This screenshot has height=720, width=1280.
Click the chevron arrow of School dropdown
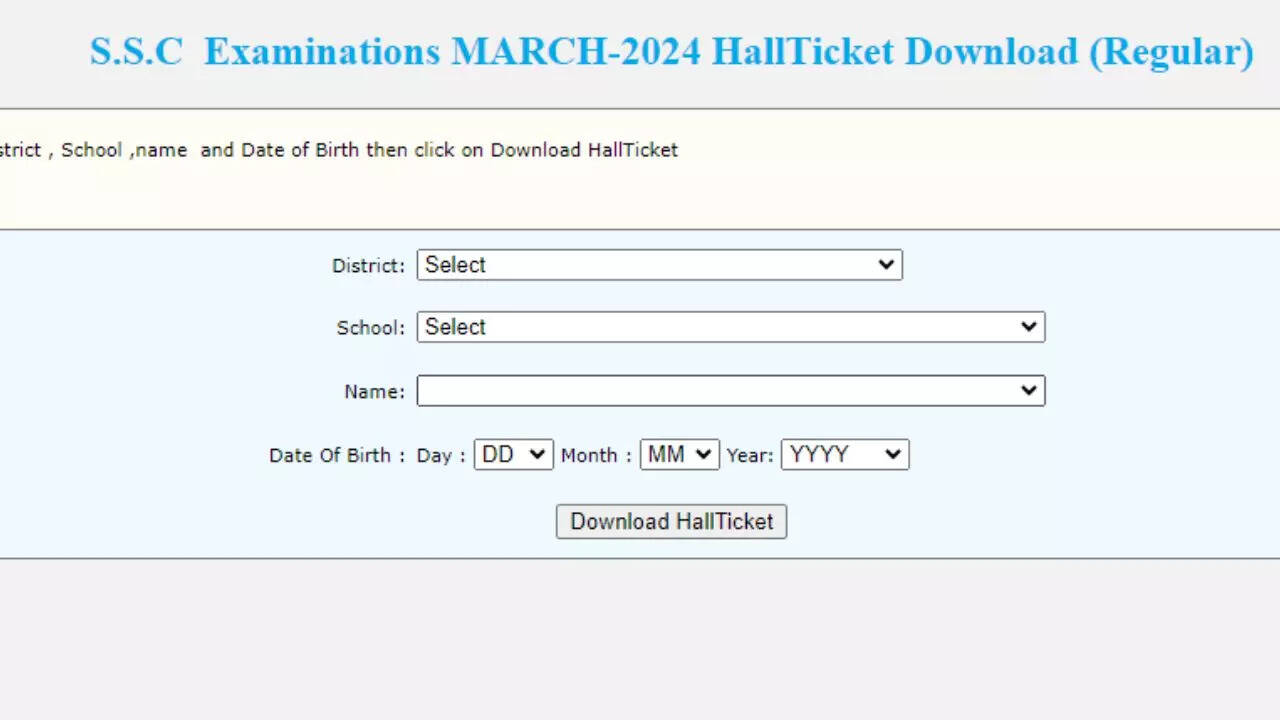1028,327
